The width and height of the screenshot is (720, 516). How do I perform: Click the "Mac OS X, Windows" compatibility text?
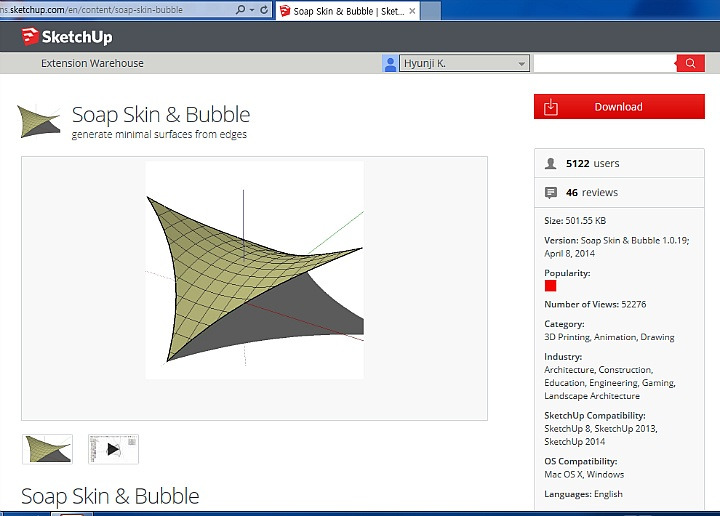pyautogui.click(x=584, y=474)
